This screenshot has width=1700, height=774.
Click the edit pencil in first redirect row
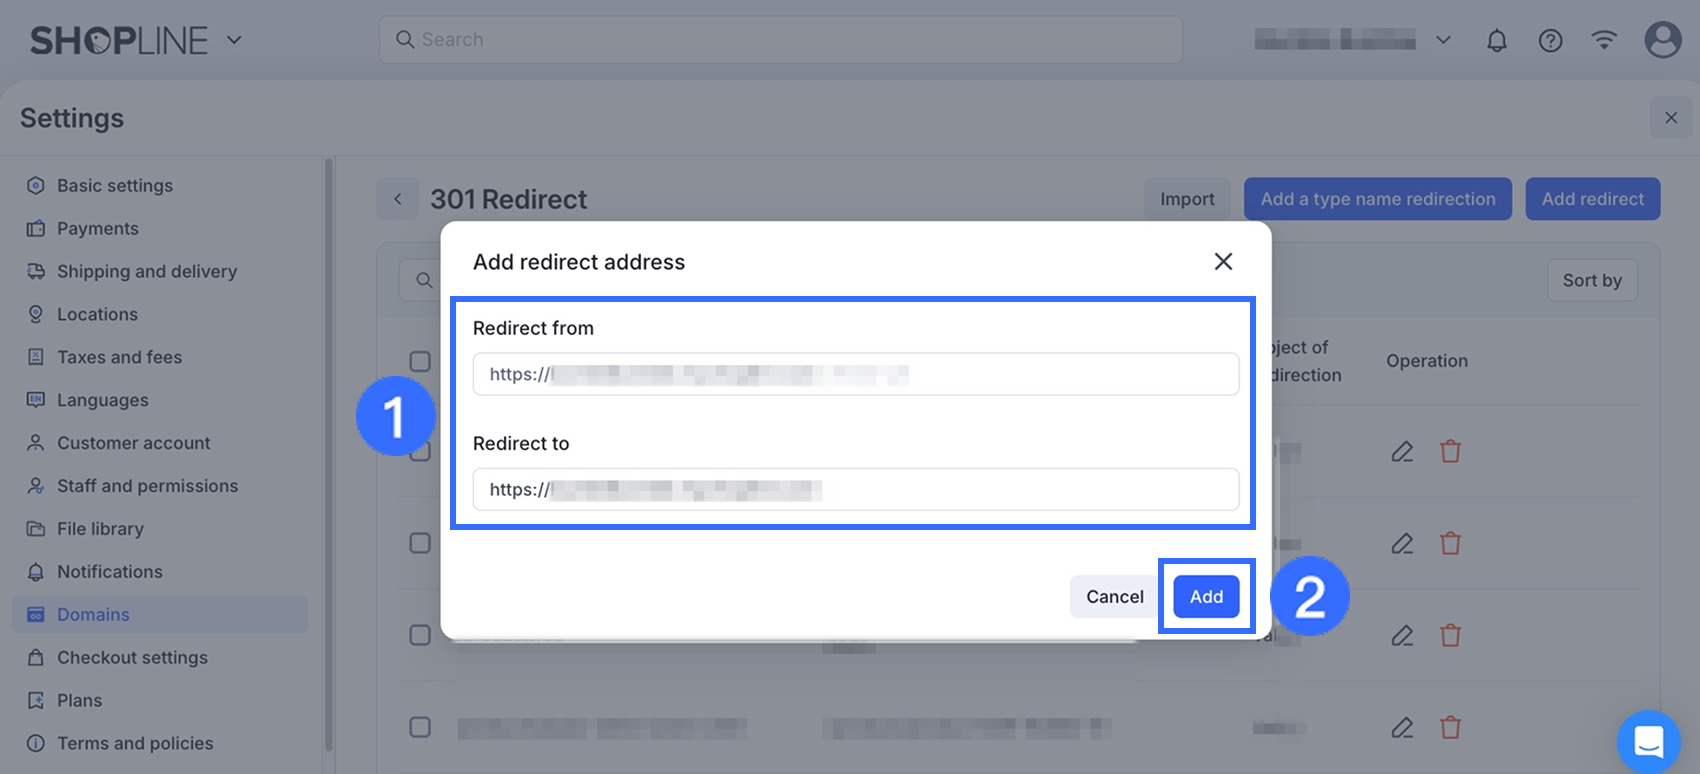click(x=1402, y=452)
